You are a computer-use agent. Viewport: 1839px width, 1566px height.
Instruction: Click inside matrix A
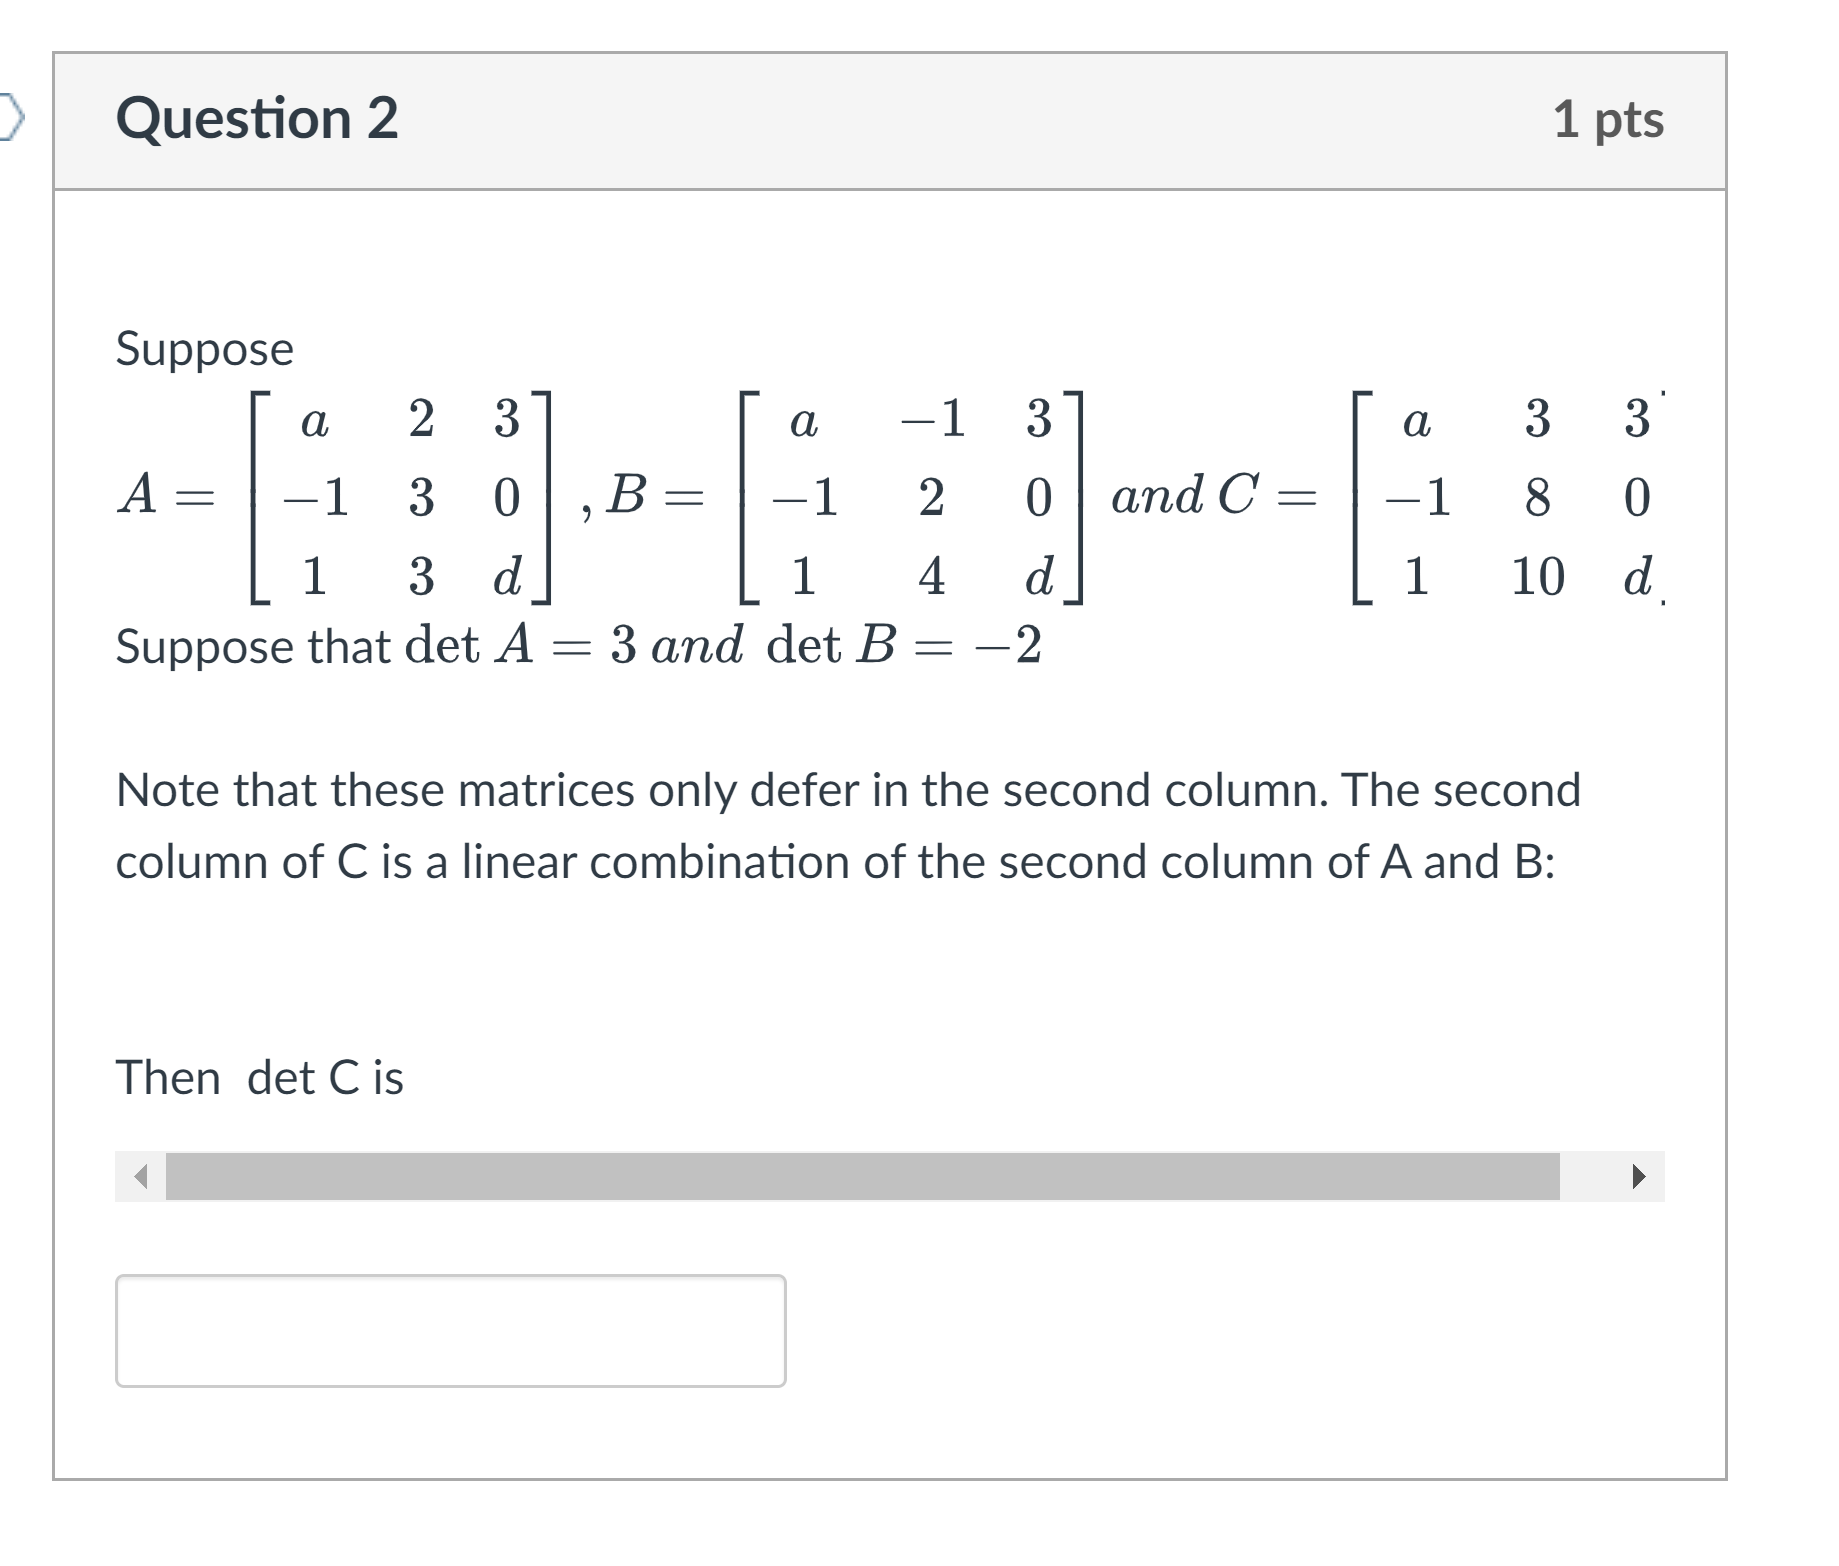tap(401, 497)
